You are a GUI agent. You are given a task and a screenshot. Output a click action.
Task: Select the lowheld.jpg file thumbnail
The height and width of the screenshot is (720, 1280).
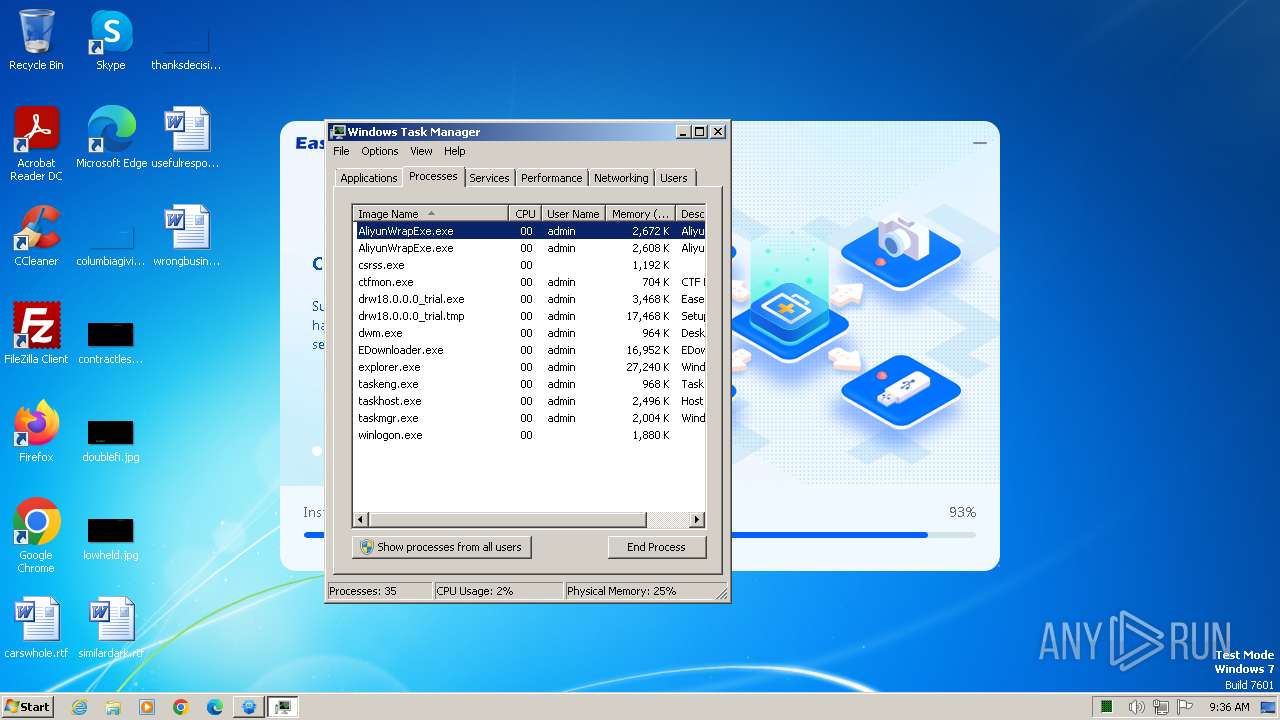111,539
